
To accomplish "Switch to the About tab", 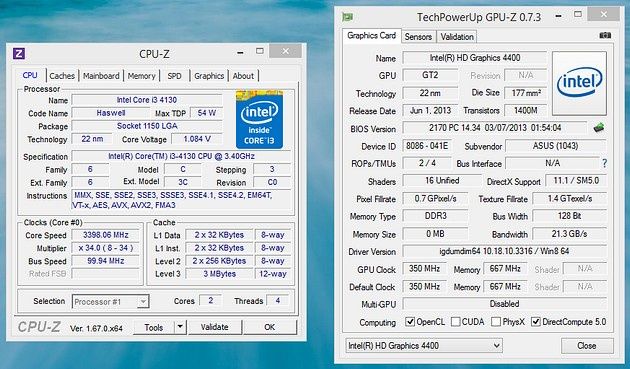I will click(x=243, y=76).
